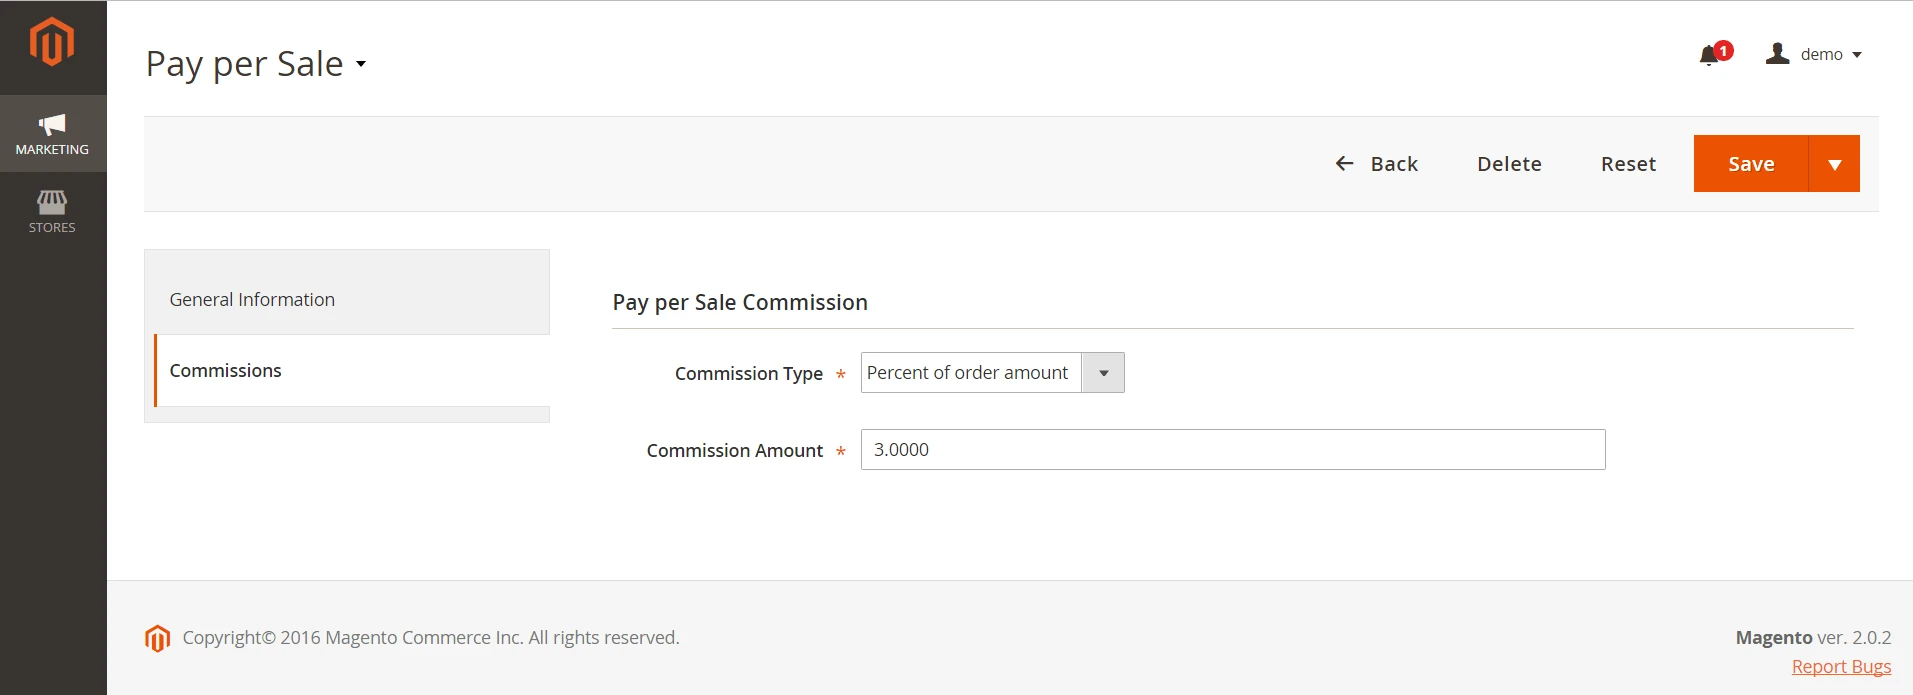Screen dimensions: 1913x695
Task: Select the Commissions tab
Action: pos(225,370)
